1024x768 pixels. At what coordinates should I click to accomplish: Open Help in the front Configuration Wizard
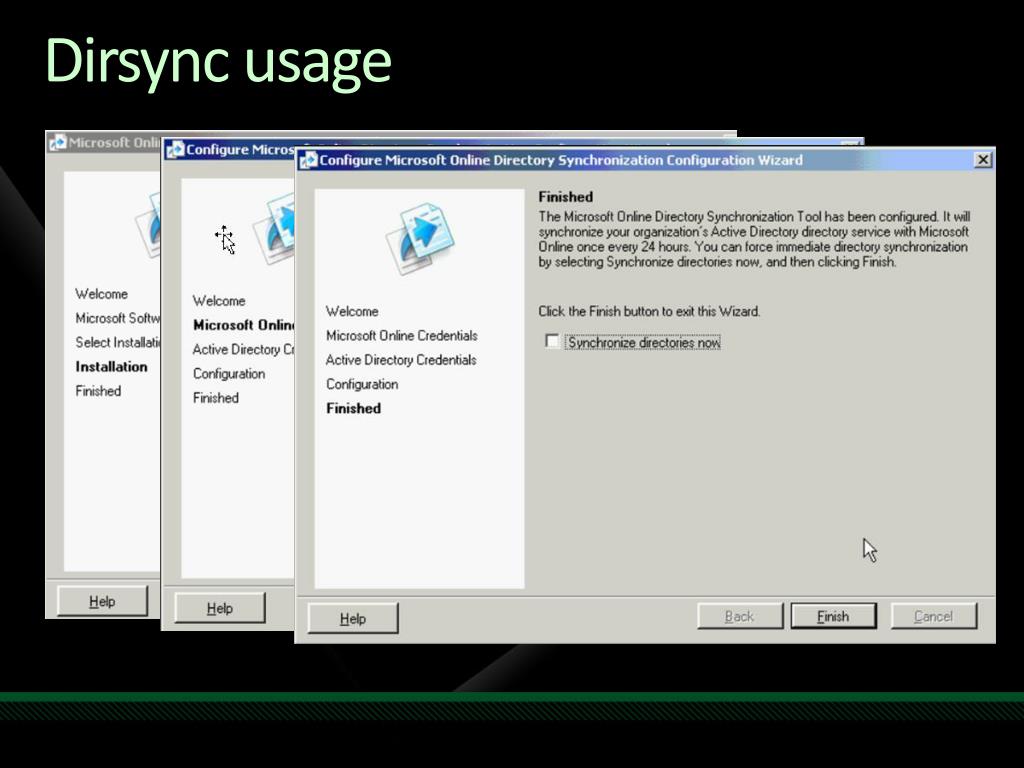[353, 618]
